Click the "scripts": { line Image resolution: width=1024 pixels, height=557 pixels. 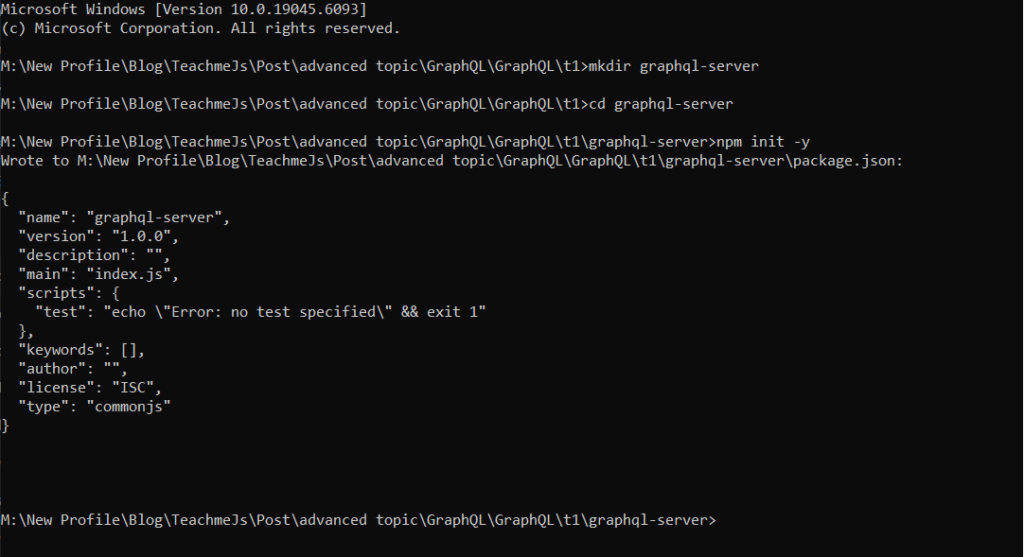[69, 293]
